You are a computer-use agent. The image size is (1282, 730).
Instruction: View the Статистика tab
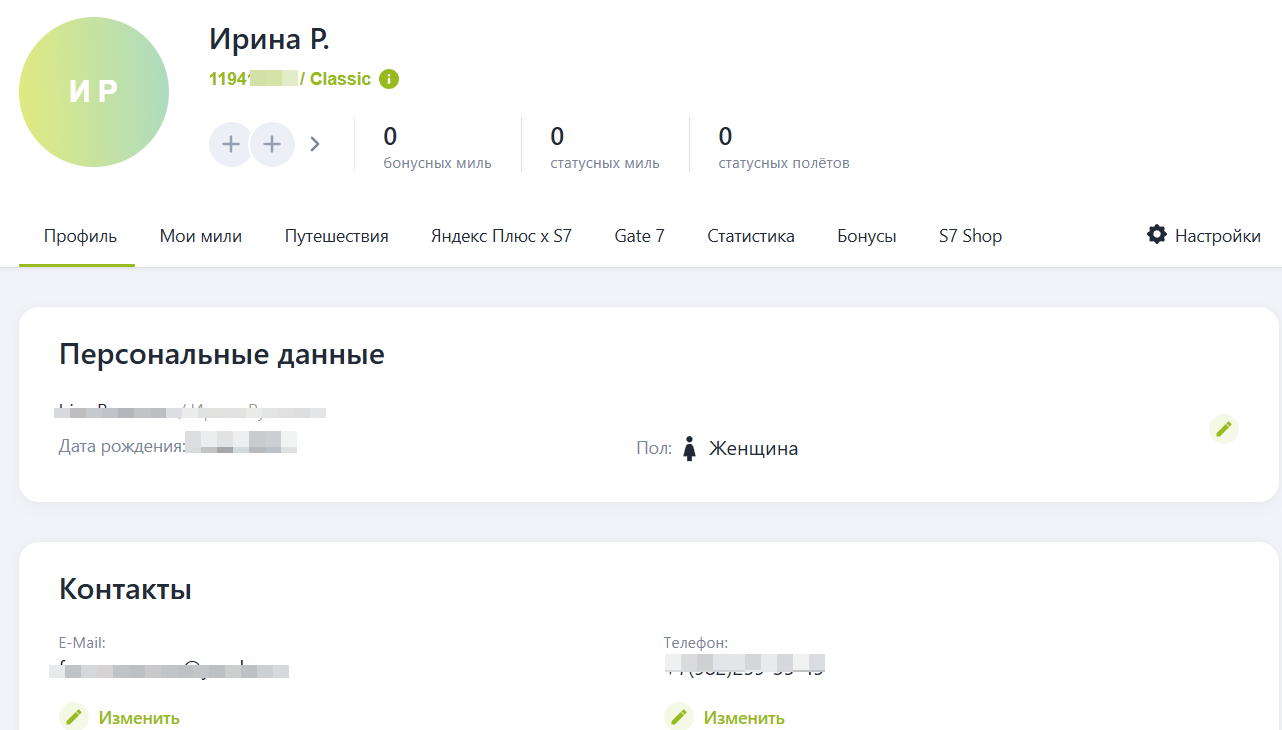tap(750, 236)
